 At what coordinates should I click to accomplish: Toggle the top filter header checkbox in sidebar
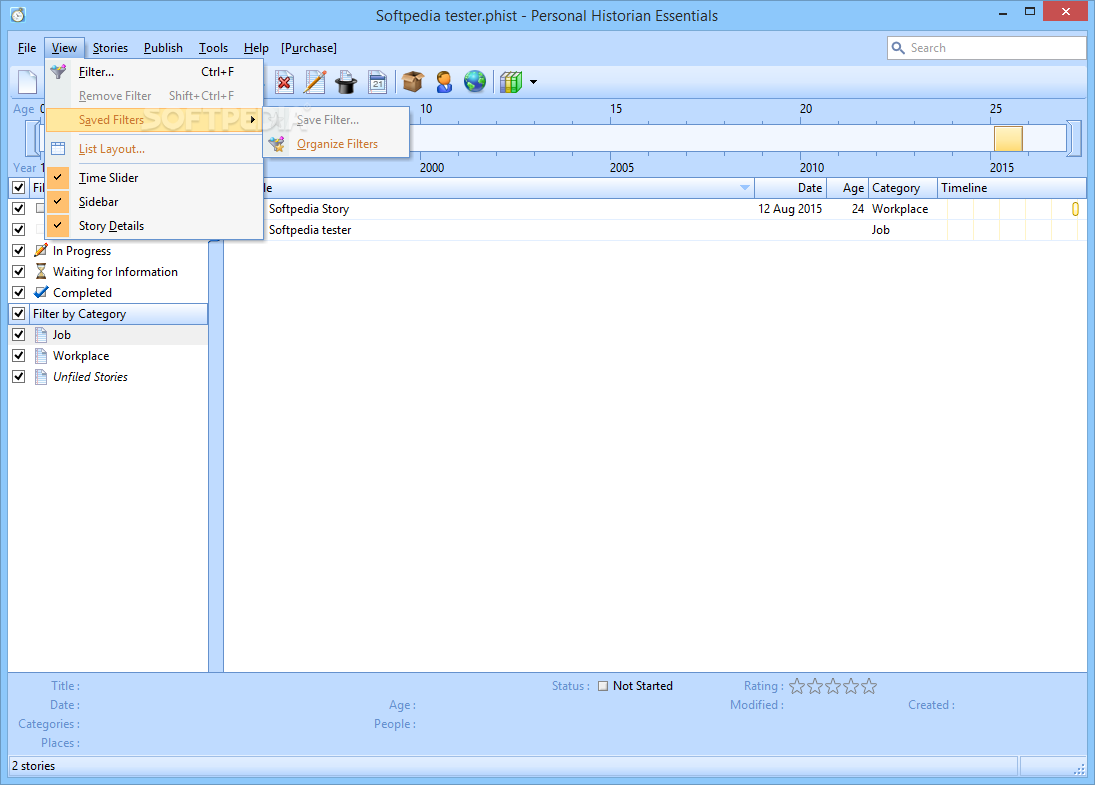pos(19,187)
